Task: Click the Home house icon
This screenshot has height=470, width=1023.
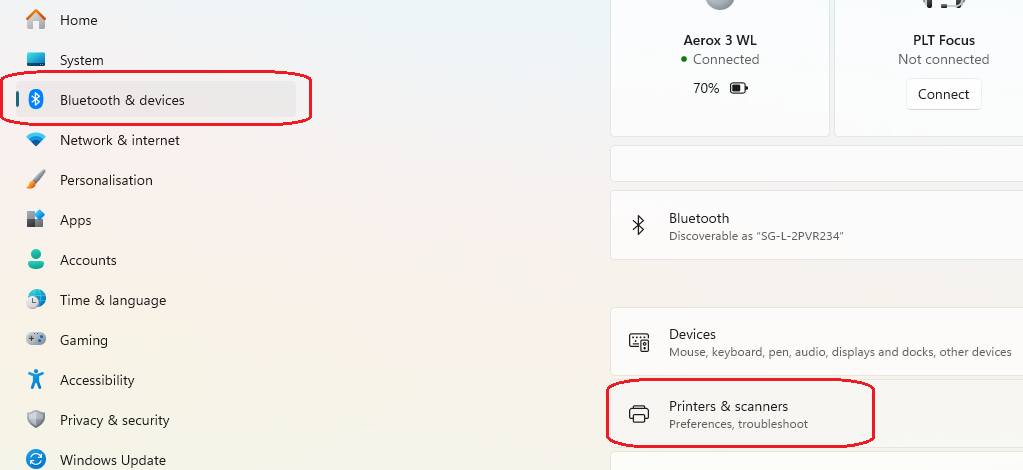Action: tap(36, 20)
